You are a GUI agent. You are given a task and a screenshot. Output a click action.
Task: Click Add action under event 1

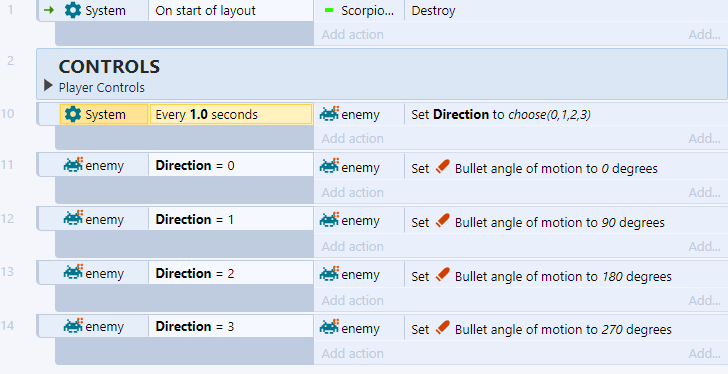(x=353, y=34)
